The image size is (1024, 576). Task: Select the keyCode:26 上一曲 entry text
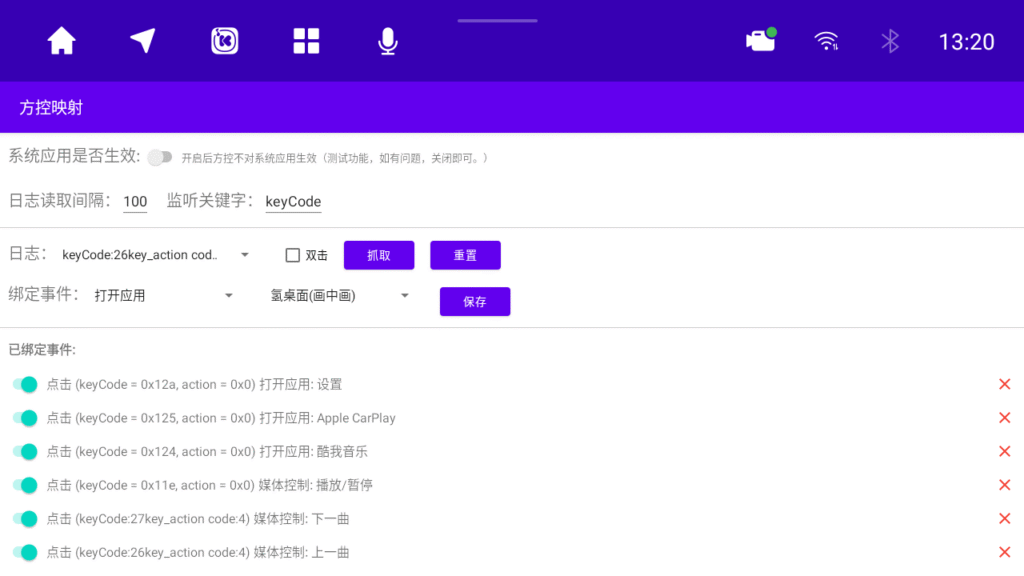198,552
